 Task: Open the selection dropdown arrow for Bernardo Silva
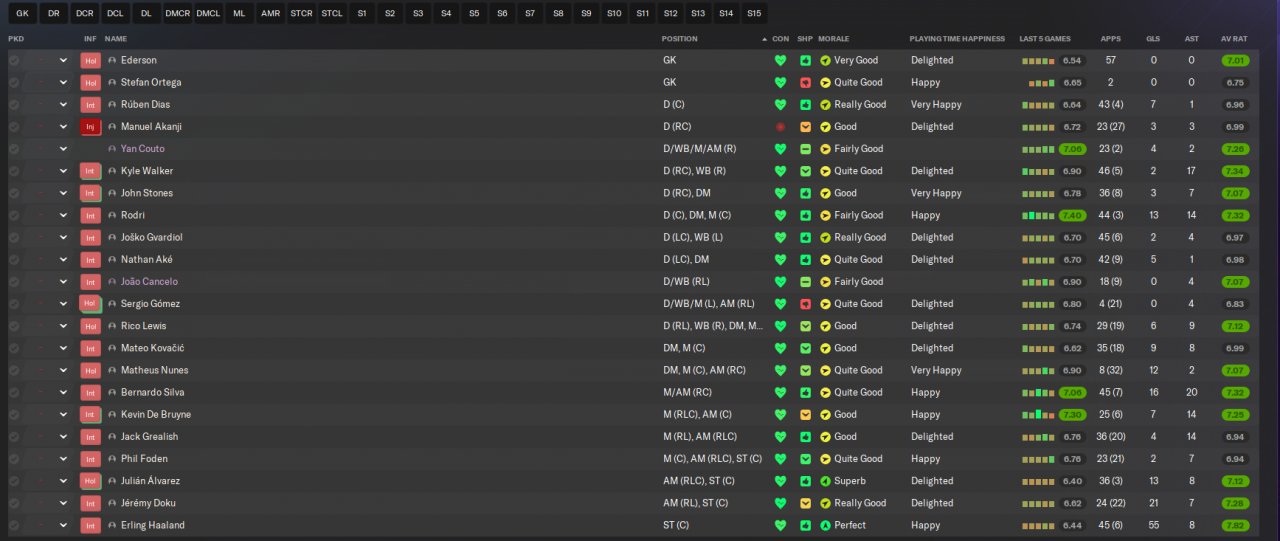63,392
